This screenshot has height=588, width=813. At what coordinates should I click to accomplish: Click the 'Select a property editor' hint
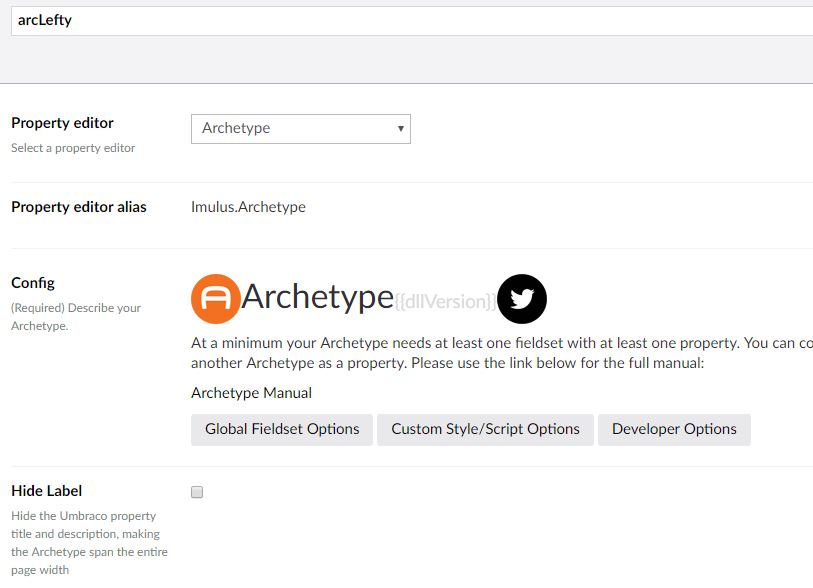click(x=73, y=148)
